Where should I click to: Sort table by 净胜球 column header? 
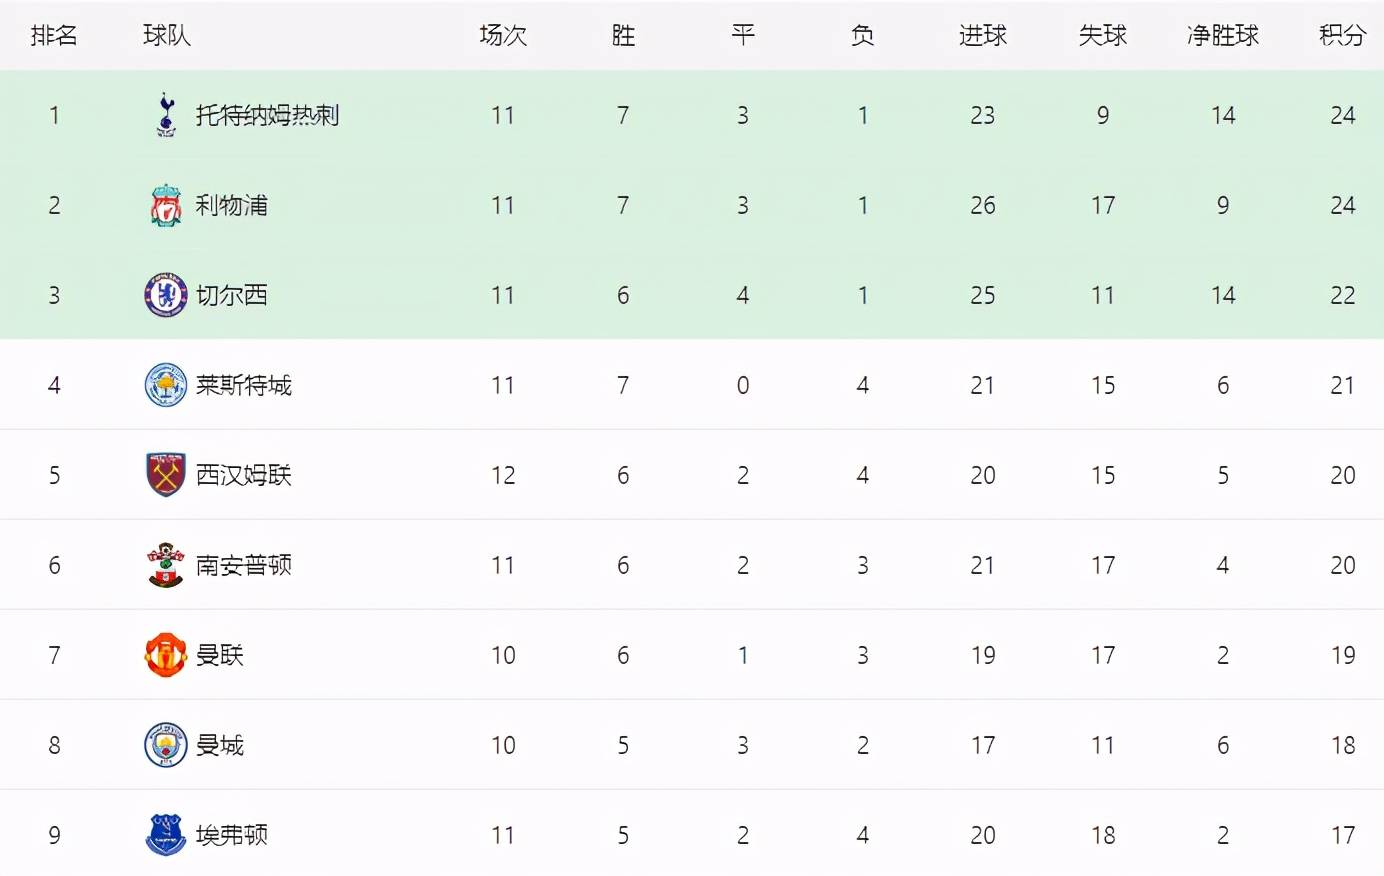tap(1223, 35)
